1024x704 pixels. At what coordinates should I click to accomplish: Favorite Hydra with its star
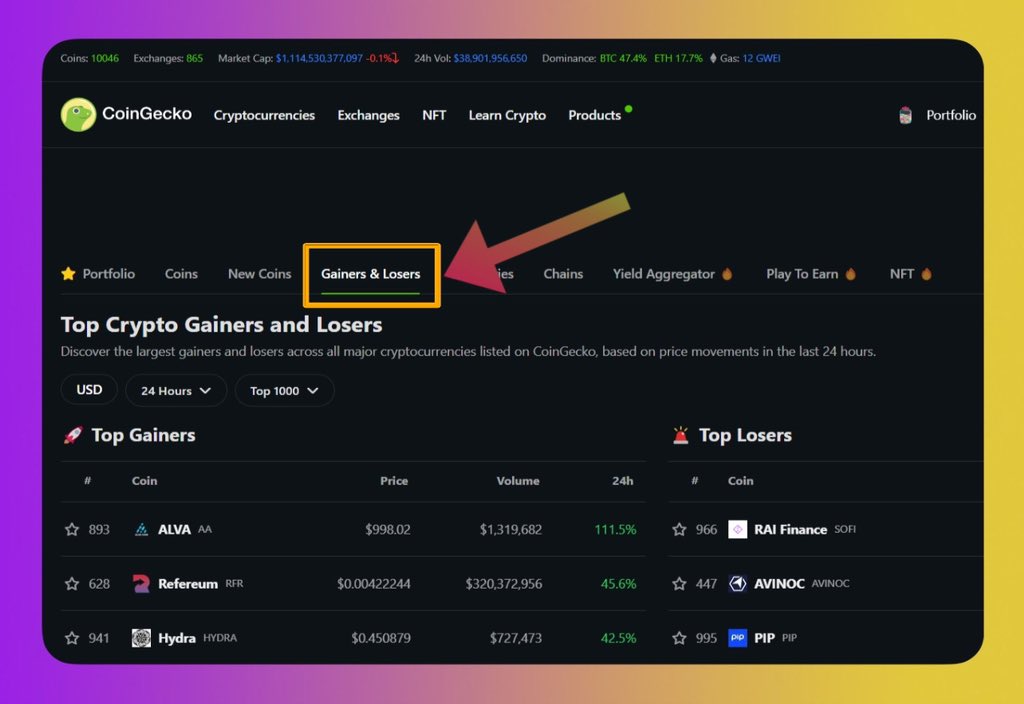[72, 637]
